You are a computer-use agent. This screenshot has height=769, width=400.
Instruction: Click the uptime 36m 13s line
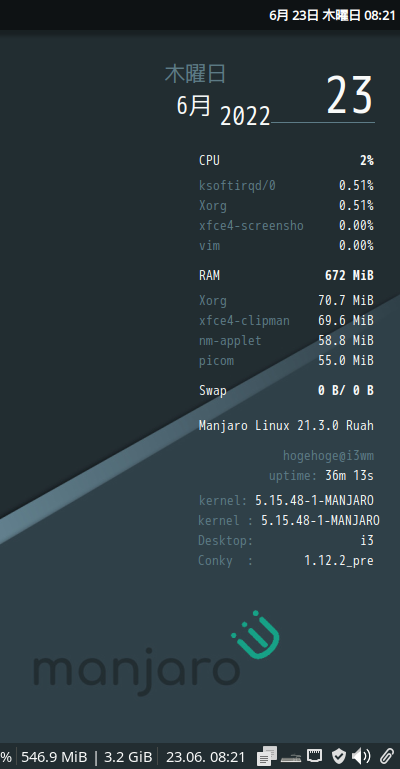[x=321, y=476]
